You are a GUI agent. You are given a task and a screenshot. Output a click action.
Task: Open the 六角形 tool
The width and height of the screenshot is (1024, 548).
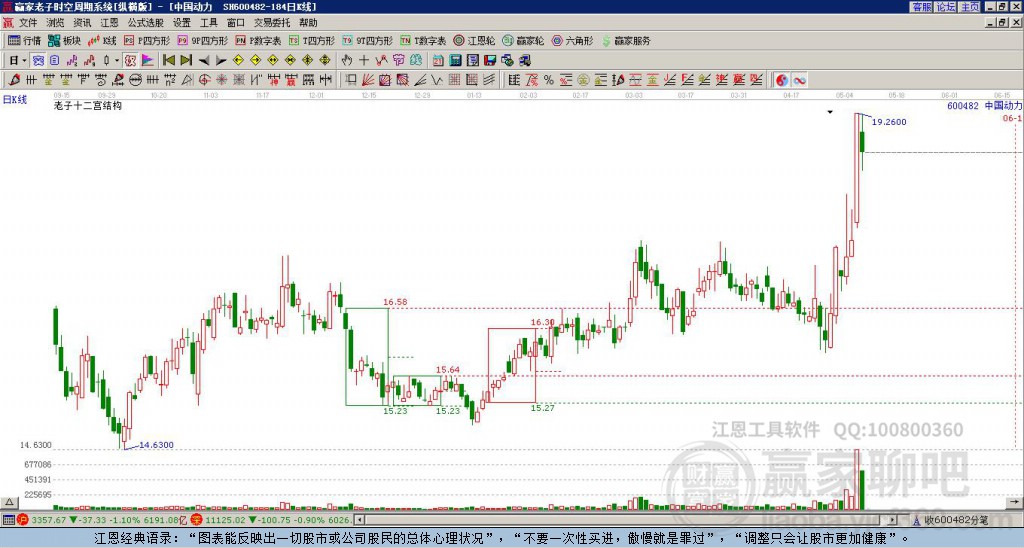click(x=573, y=40)
